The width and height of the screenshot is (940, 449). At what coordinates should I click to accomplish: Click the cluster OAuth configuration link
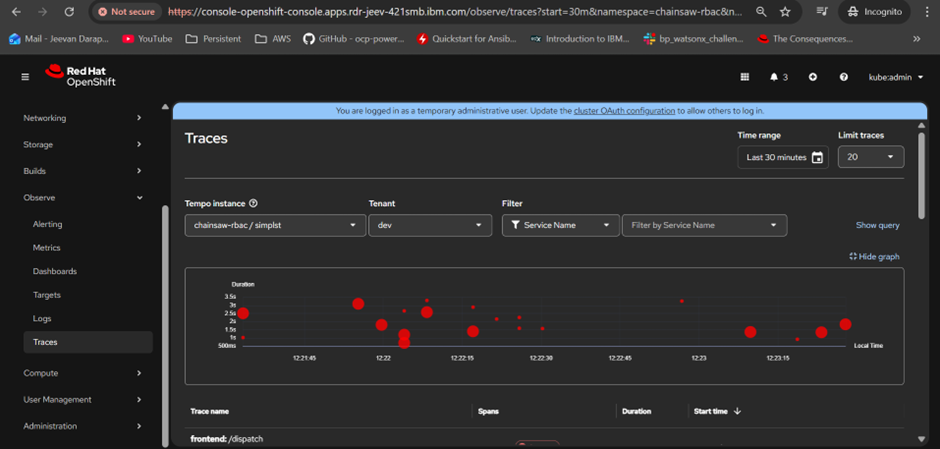tap(624, 111)
